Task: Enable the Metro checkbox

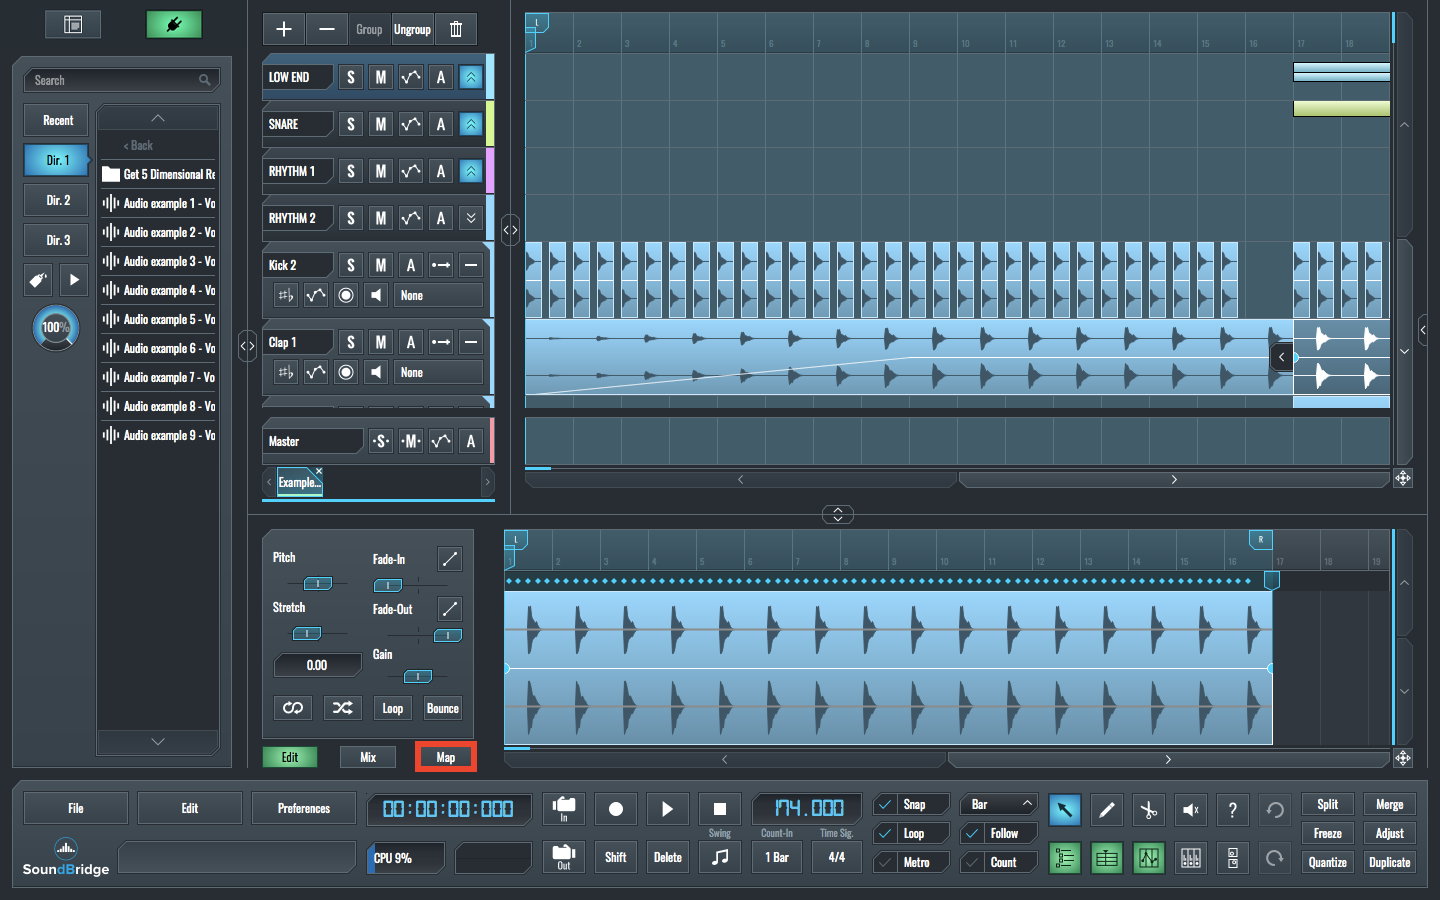Action: pyautogui.click(x=885, y=862)
